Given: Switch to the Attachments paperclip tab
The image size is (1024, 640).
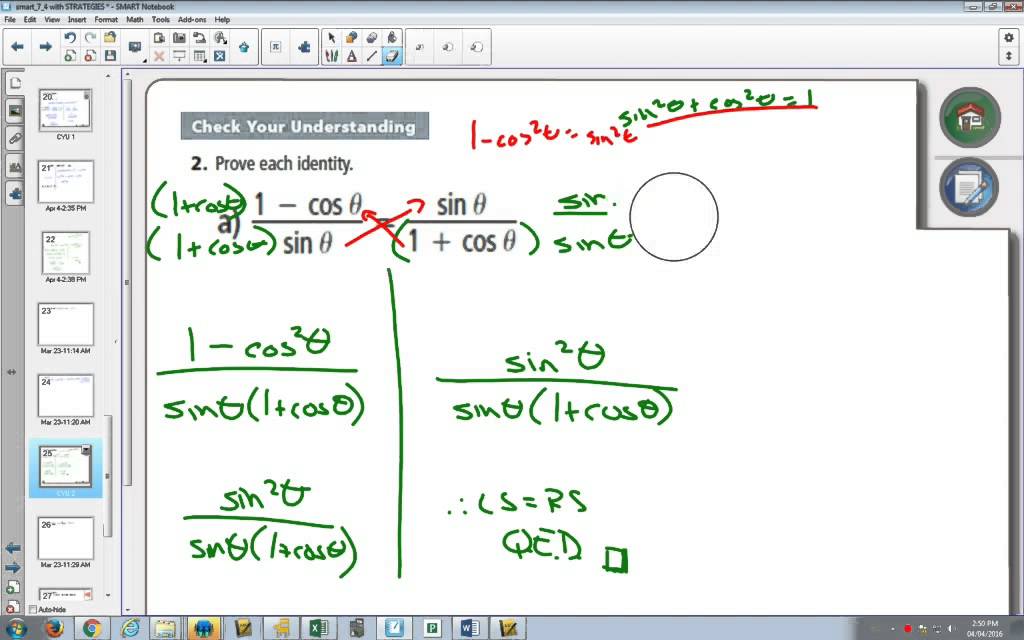Looking at the screenshot, I should (15, 138).
